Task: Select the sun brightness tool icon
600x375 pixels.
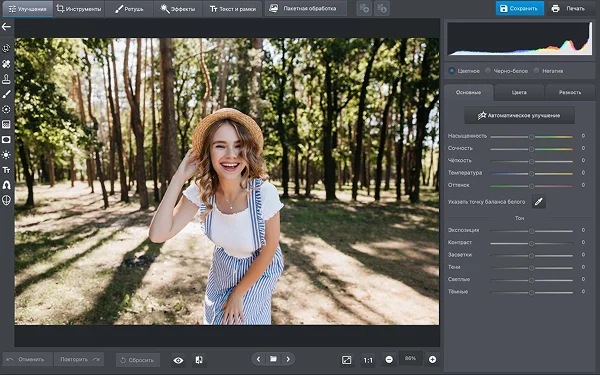Action: [6, 155]
